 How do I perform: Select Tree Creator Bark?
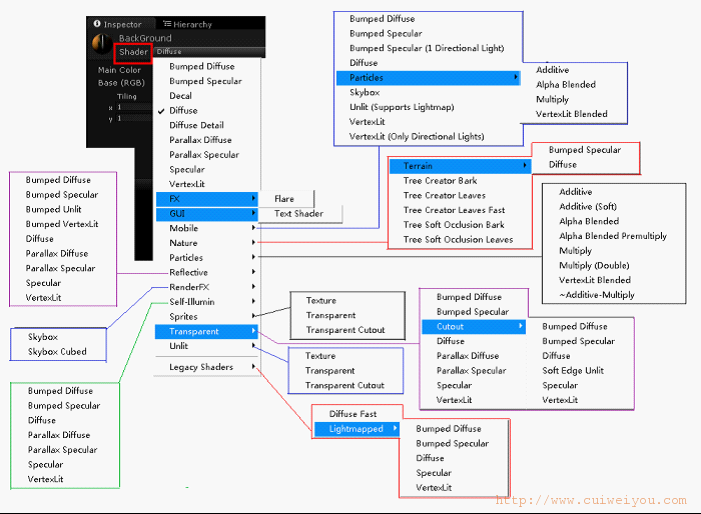440,181
